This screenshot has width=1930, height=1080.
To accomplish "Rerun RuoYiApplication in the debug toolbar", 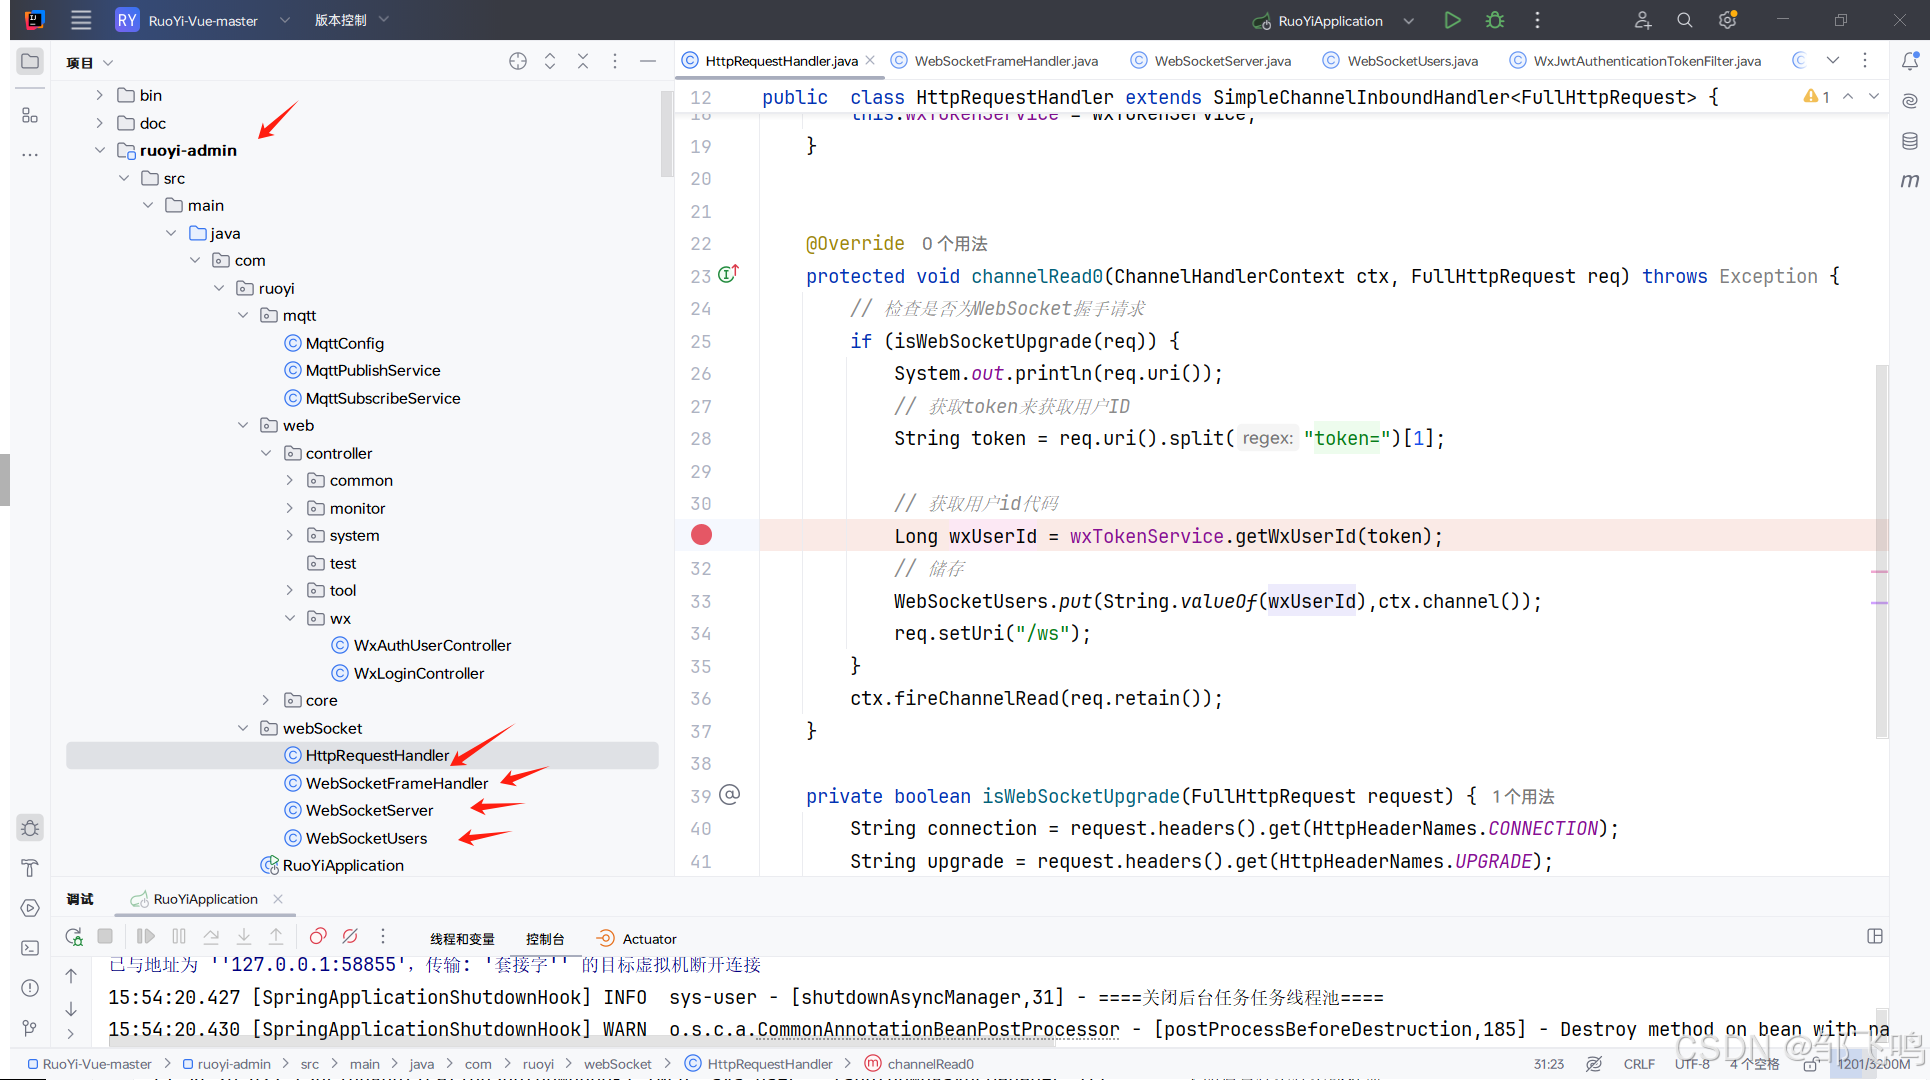I will tap(74, 937).
